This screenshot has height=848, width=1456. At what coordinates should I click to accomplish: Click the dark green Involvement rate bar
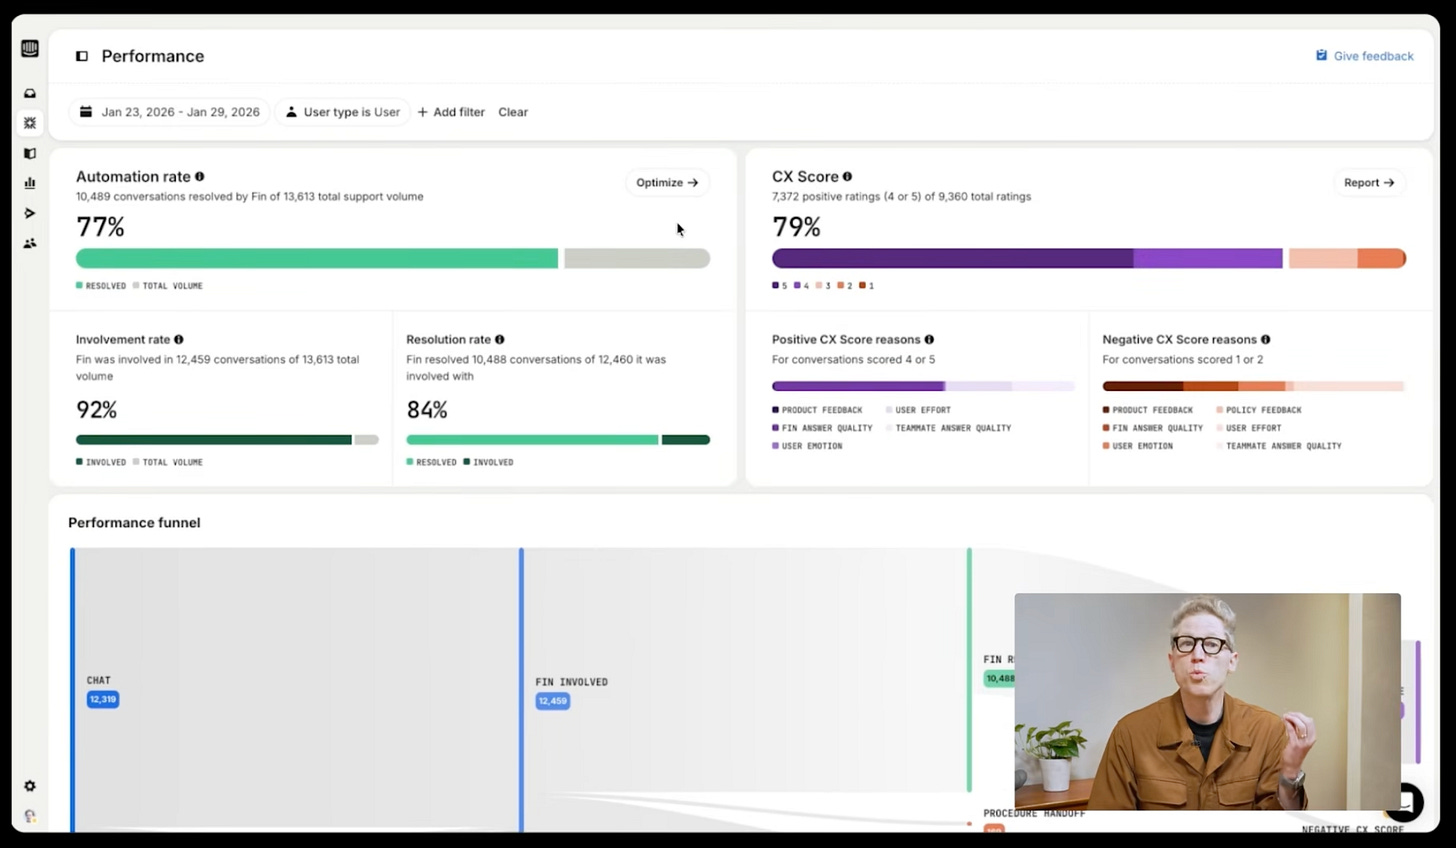coord(214,440)
